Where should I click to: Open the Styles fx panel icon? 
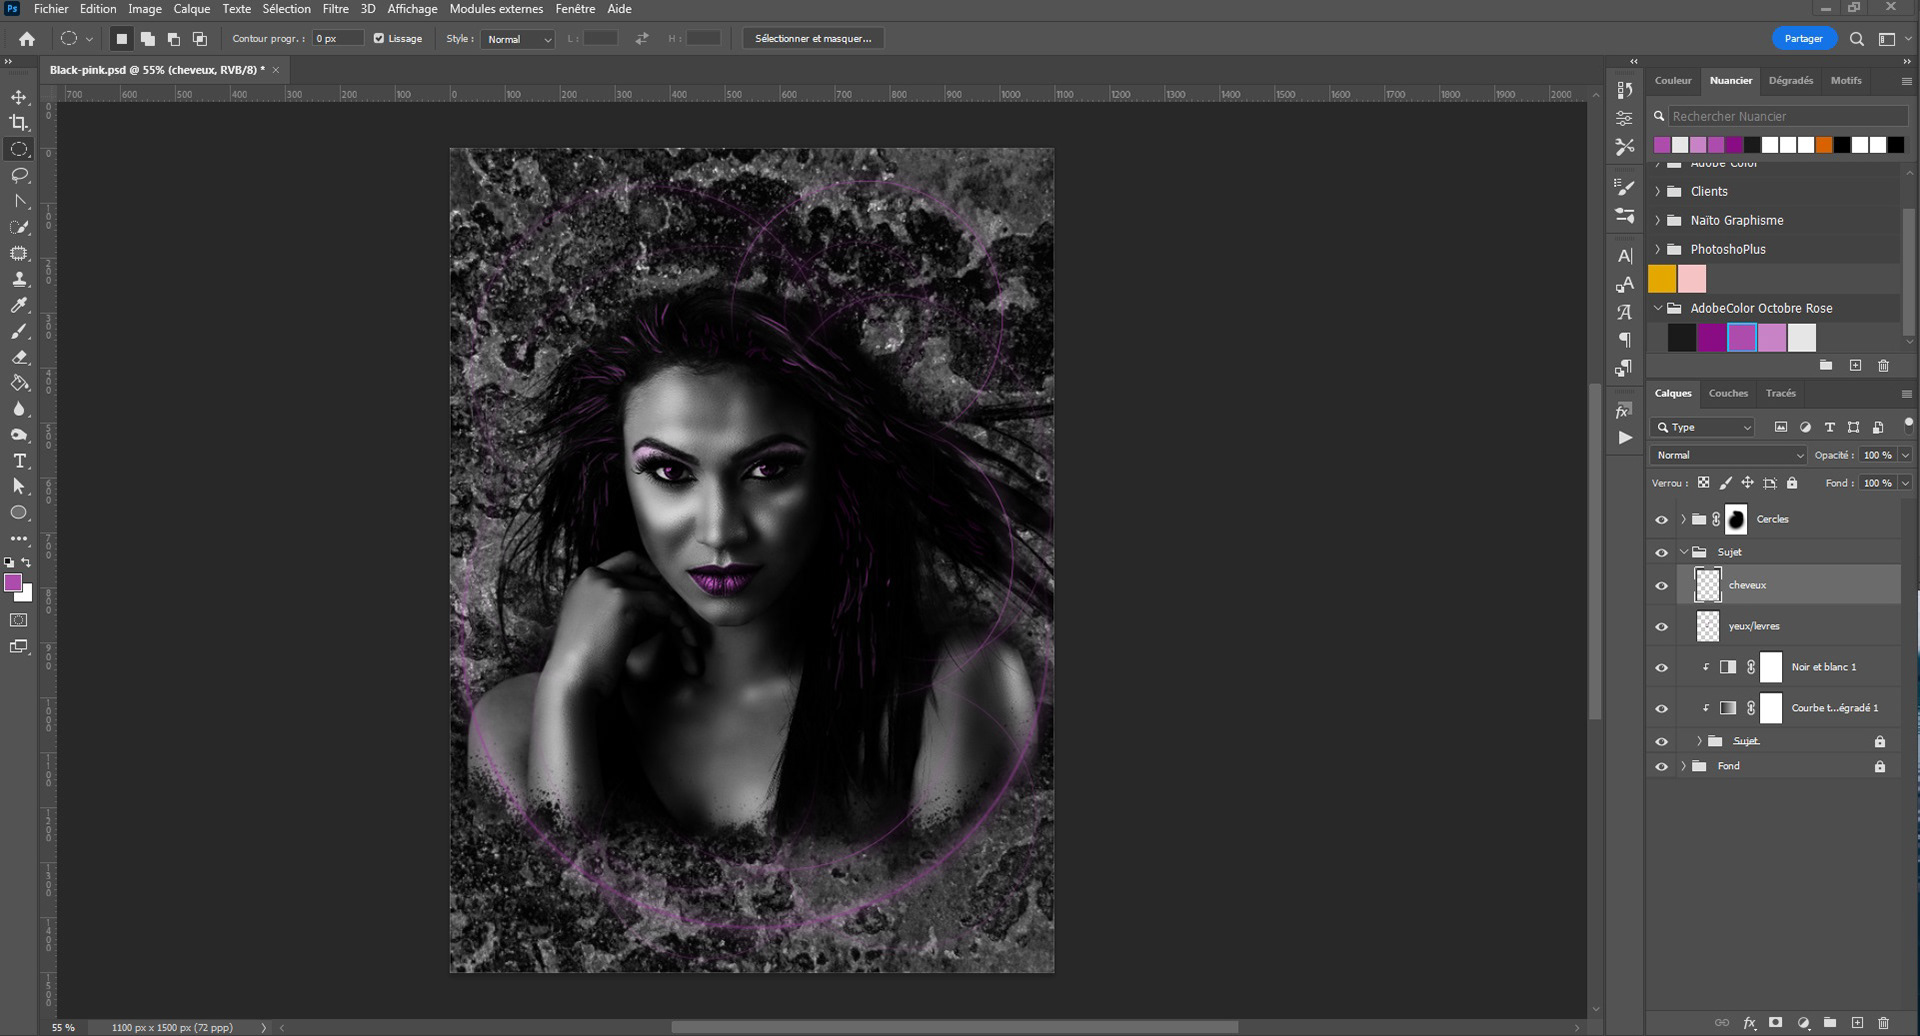[1624, 410]
